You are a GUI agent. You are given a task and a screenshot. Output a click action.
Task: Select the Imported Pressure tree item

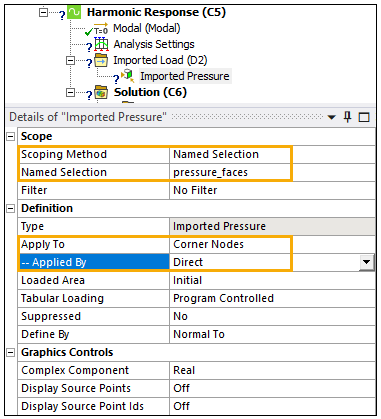pos(185,76)
